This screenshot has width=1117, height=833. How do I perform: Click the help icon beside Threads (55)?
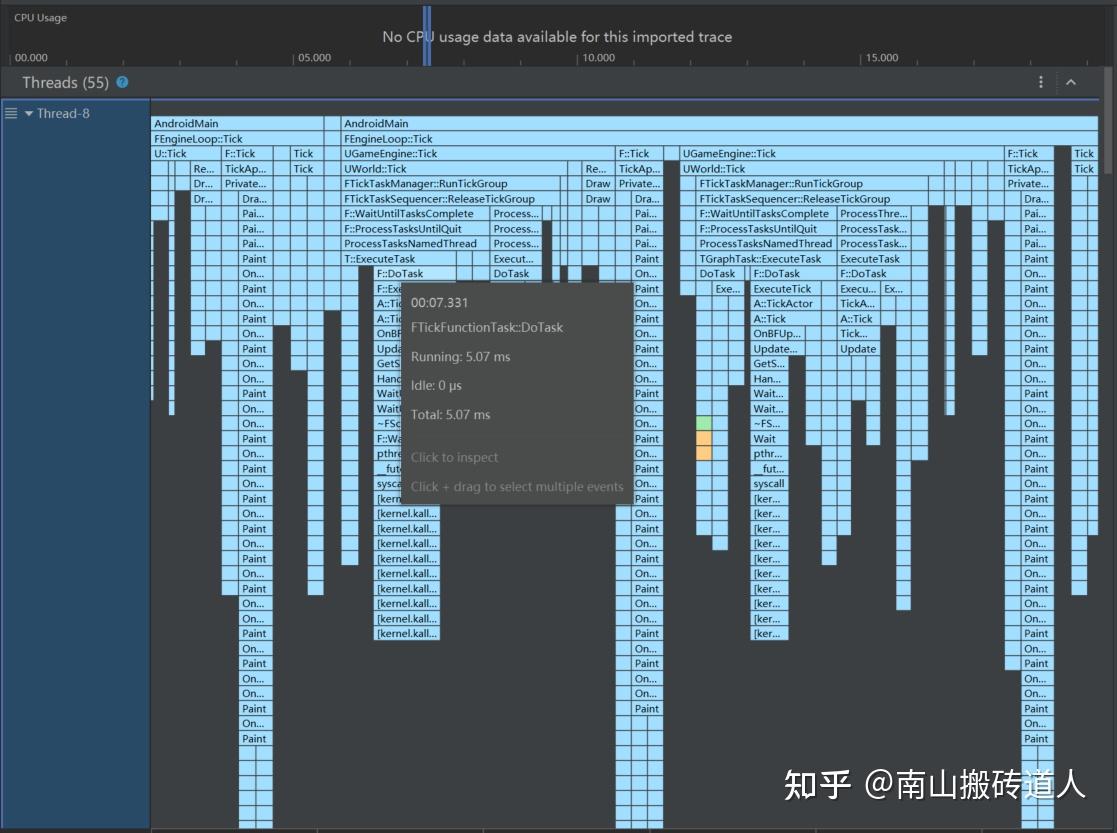coord(120,82)
